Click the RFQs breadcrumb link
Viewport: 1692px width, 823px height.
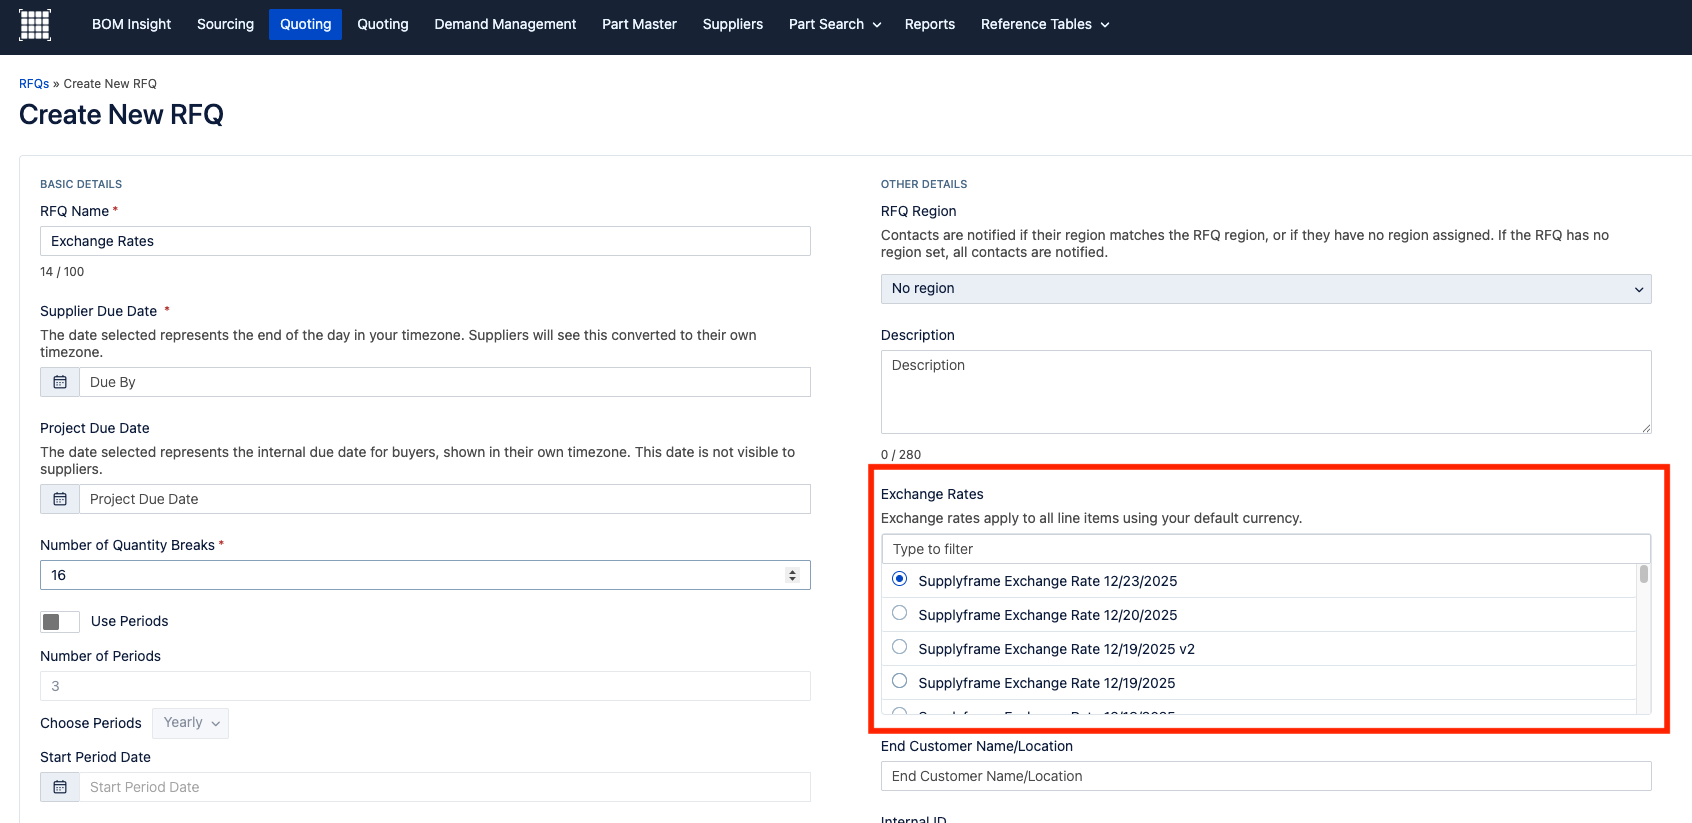(x=34, y=84)
